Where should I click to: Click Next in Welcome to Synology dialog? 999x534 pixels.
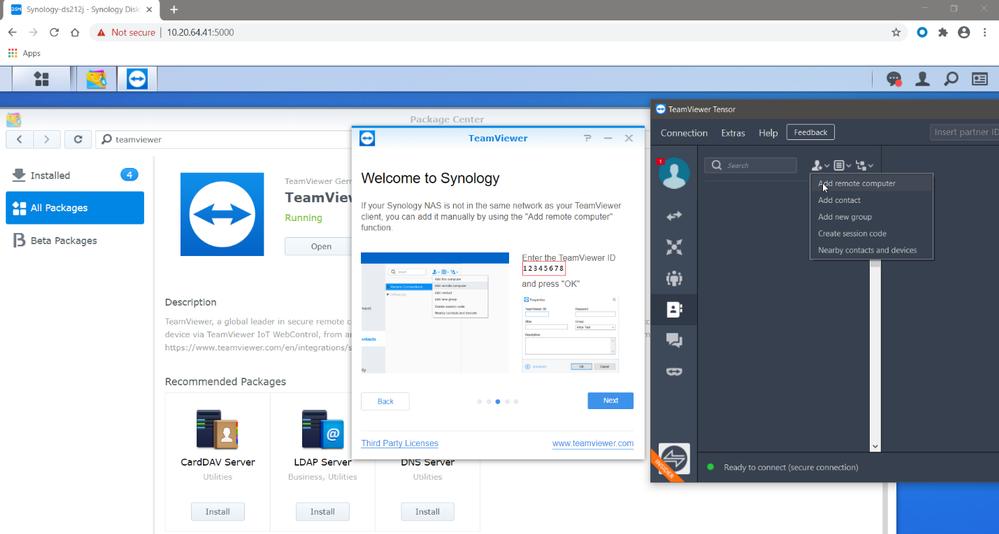(x=610, y=401)
